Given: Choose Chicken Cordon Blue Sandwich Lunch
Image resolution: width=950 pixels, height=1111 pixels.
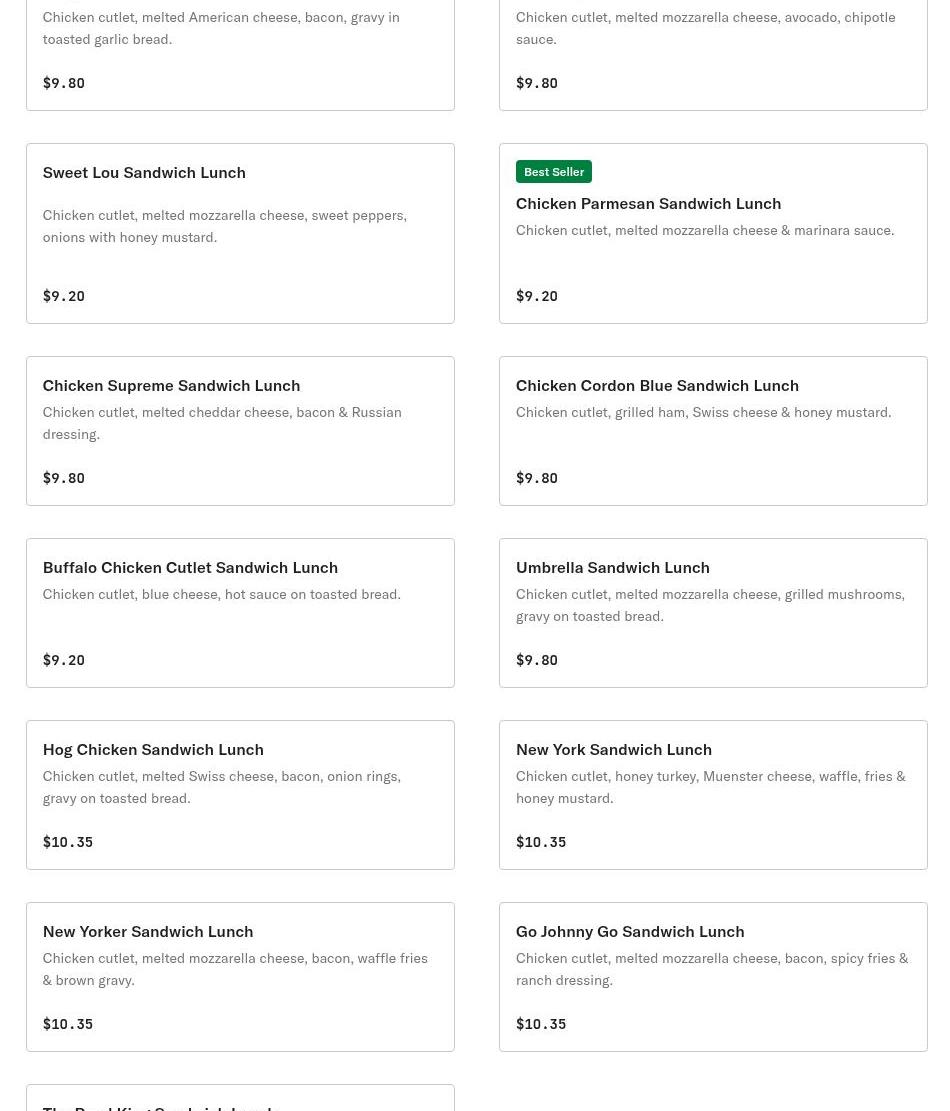Looking at the screenshot, I should coord(713,431).
